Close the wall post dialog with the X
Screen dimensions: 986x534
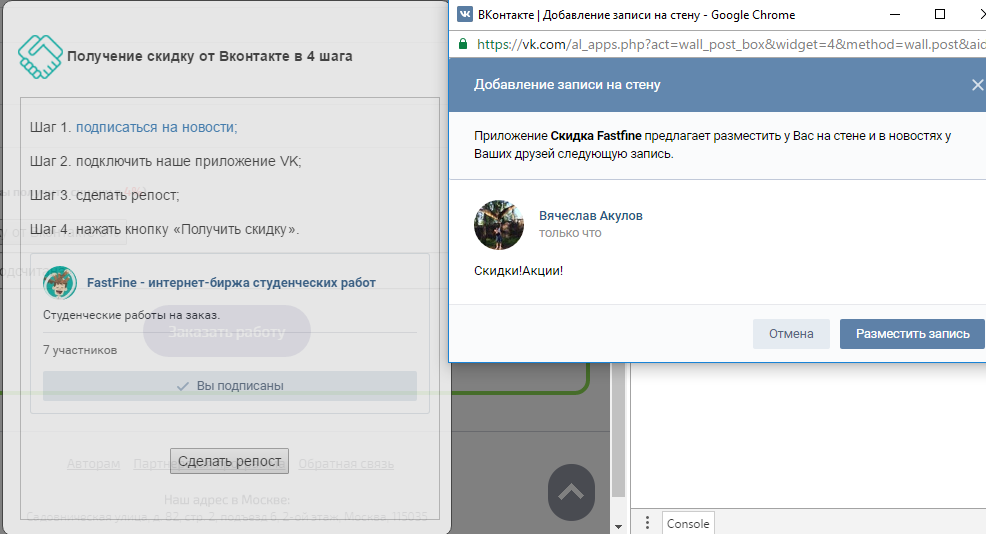point(977,85)
